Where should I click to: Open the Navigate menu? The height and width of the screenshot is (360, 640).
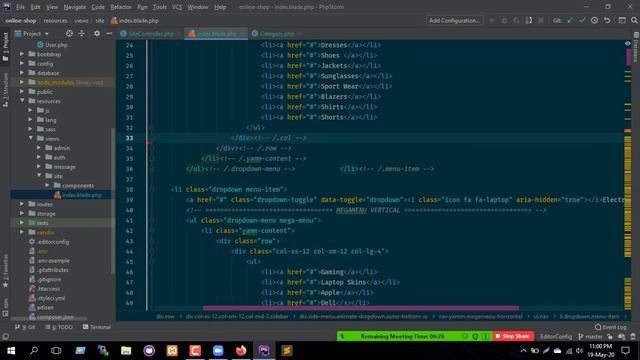pos(75,7)
